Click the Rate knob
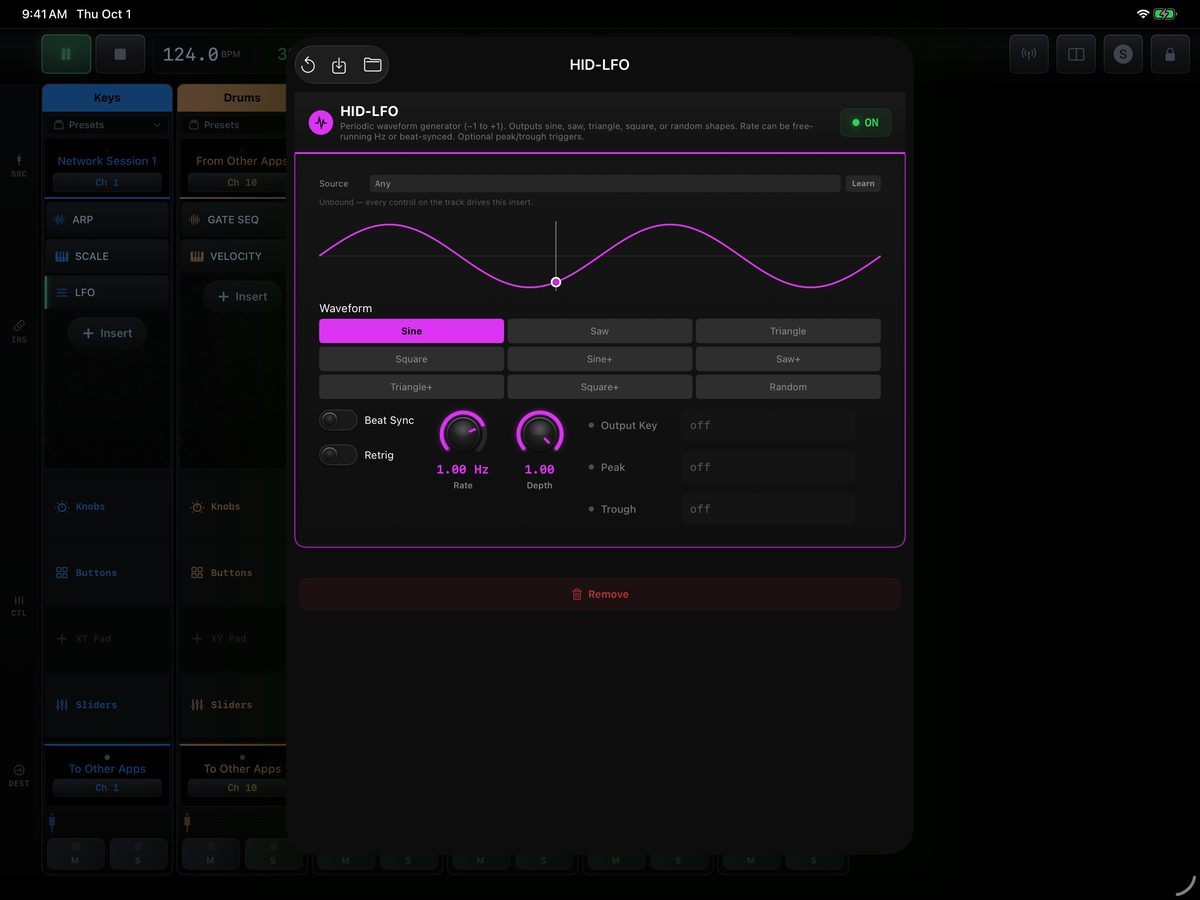This screenshot has height=900, width=1200. 463,433
